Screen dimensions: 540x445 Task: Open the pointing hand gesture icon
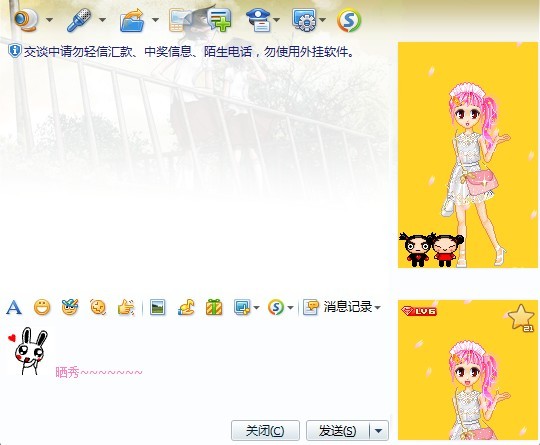point(126,307)
